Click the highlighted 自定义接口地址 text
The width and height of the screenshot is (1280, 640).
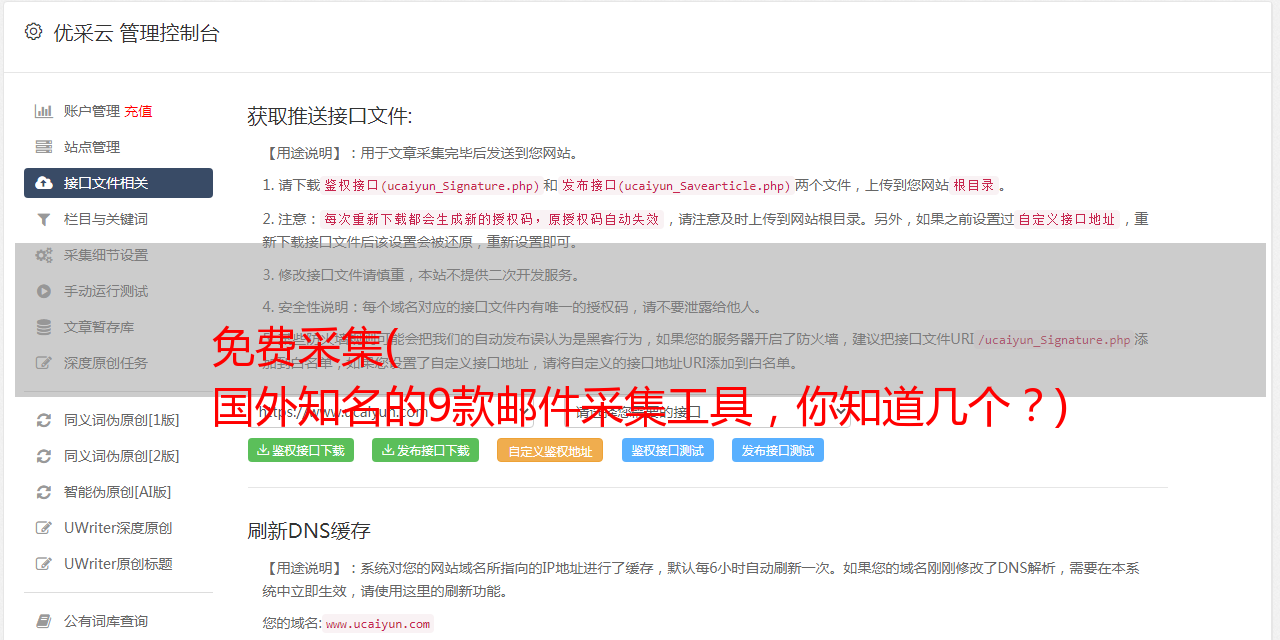(1067, 219)
